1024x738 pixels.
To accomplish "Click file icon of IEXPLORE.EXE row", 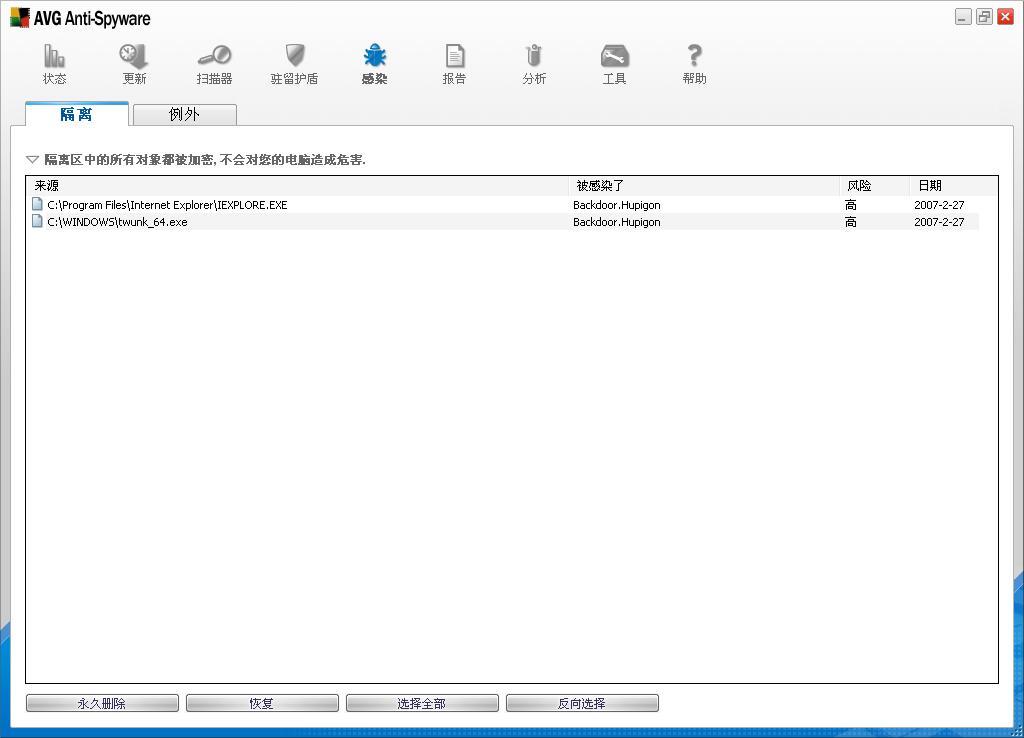I will pyautogui.click(x=37, y=204).
